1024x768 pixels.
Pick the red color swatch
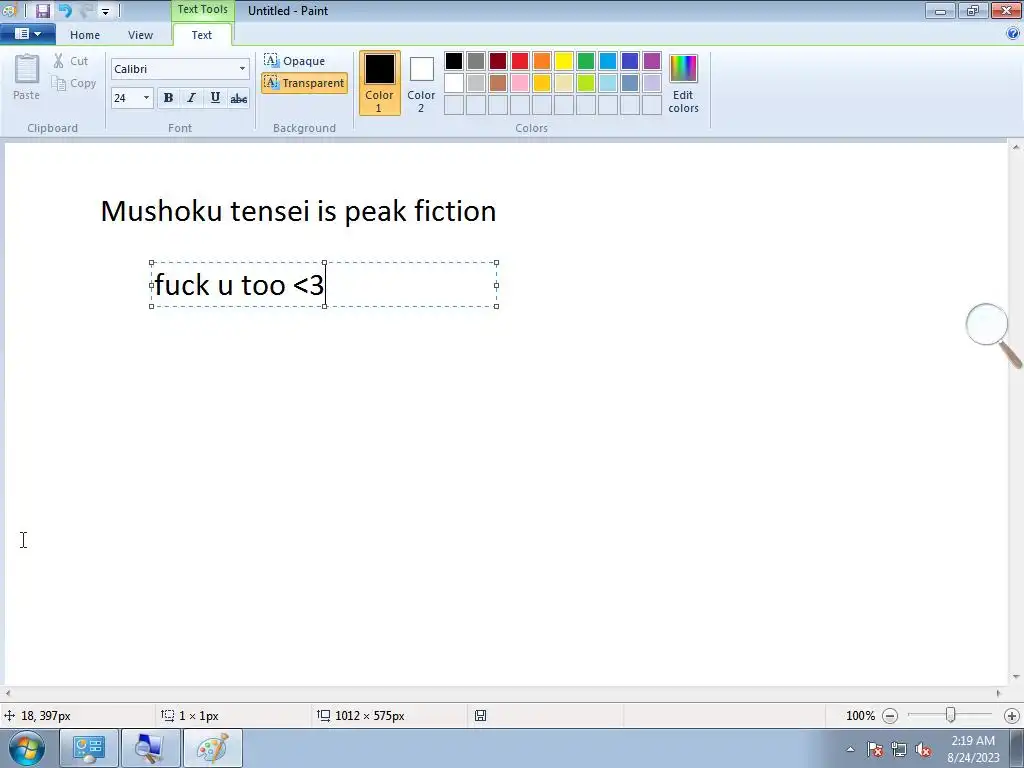[x=520, y=61]
